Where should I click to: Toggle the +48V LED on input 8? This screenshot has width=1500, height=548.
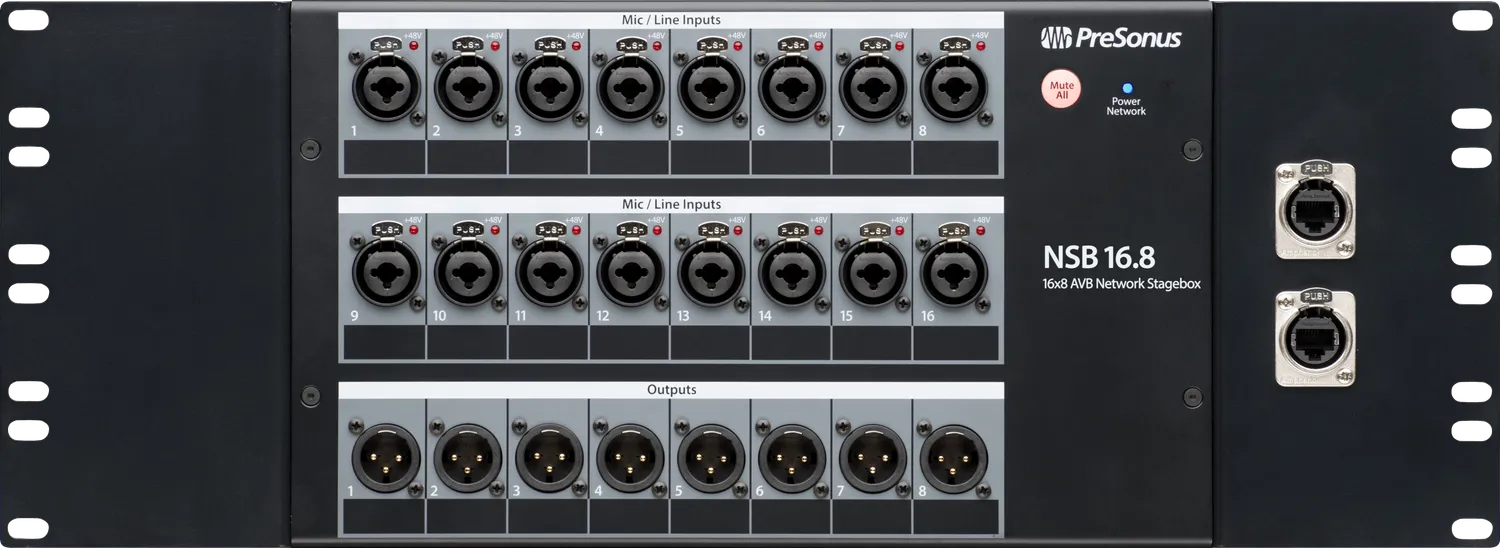pyautogui.click(x=980, y=46)
